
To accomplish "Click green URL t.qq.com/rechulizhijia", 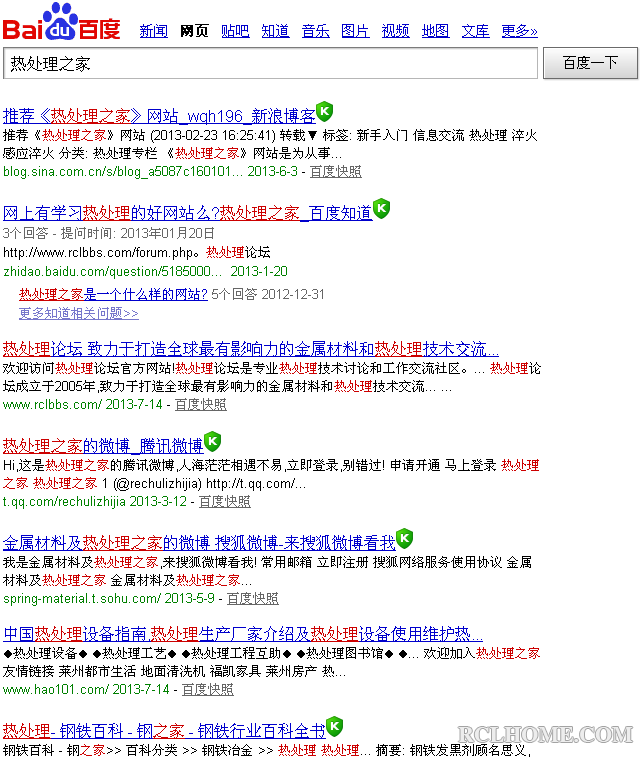I will (x=64, y=501).
